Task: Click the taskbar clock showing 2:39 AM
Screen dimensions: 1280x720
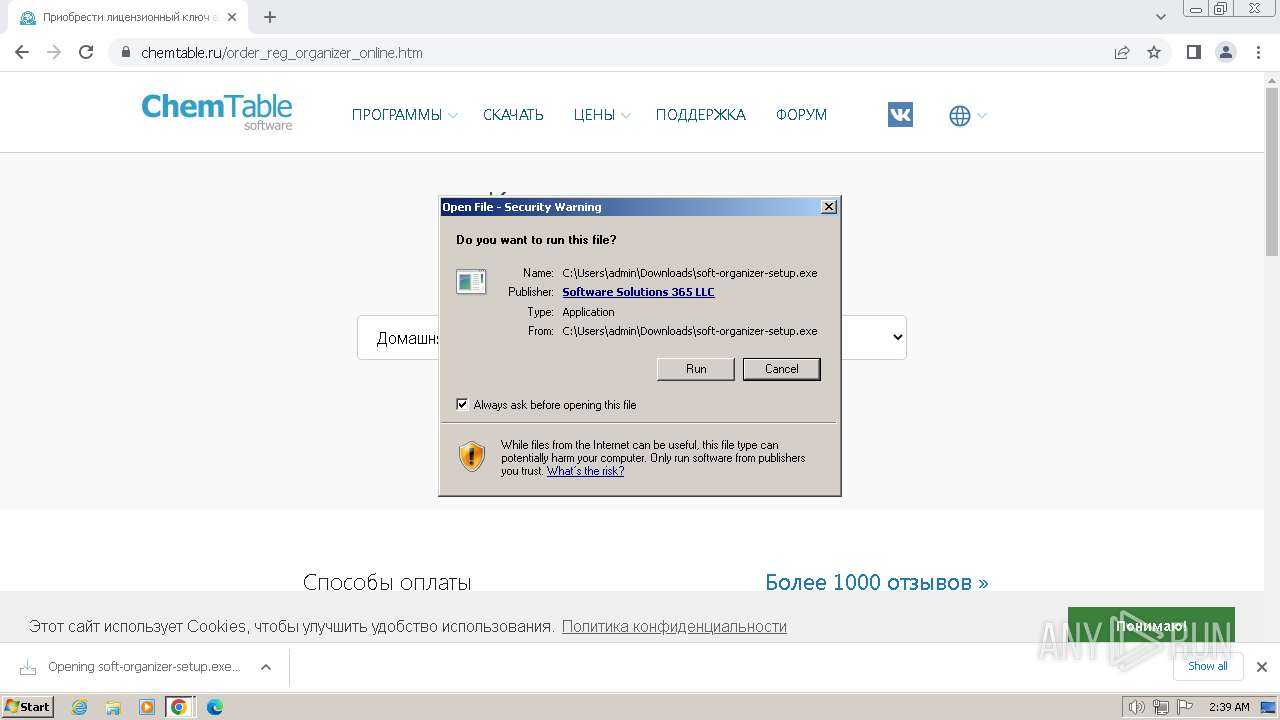Action: coord(1229,707)
